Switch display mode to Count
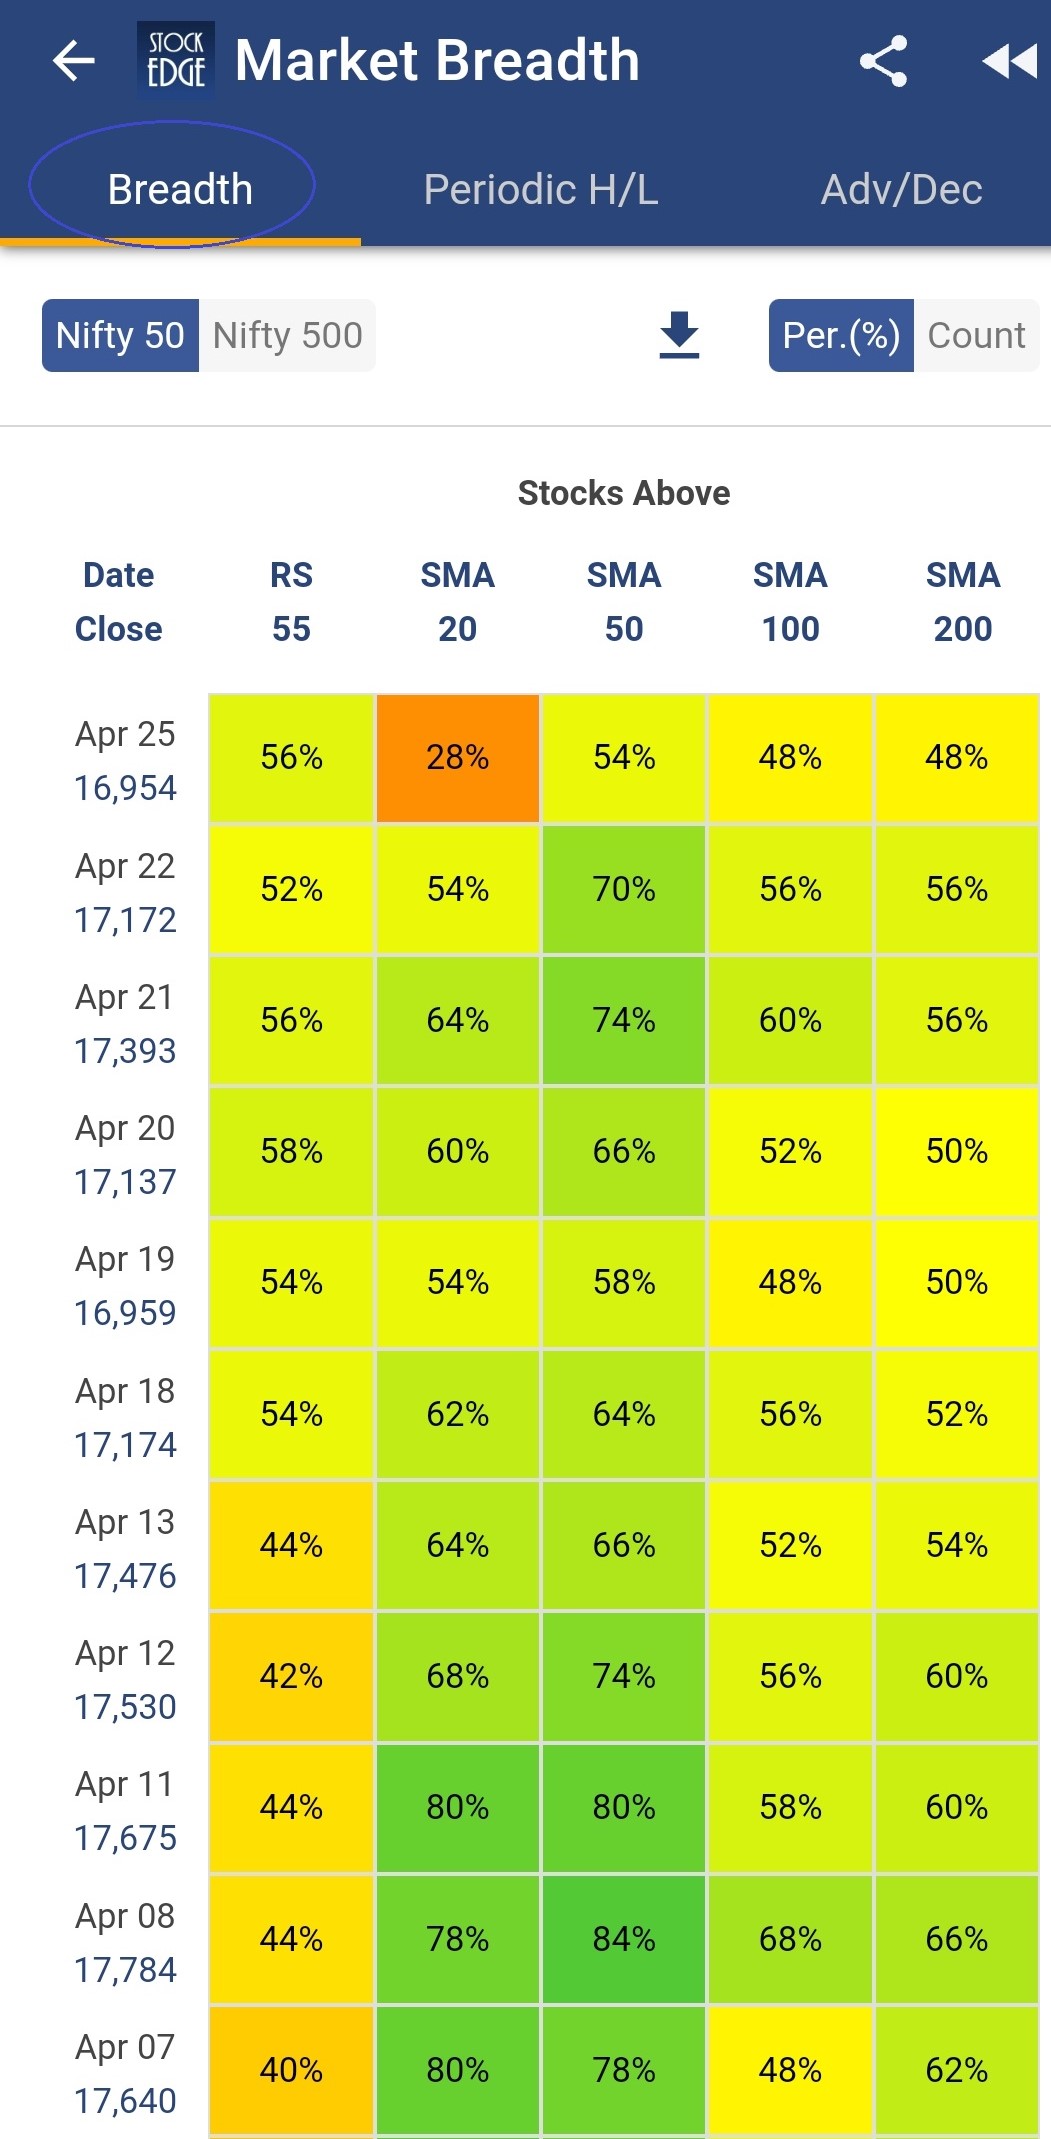The width and height of the screenshot is (1051, 2139). coord(976,335)
